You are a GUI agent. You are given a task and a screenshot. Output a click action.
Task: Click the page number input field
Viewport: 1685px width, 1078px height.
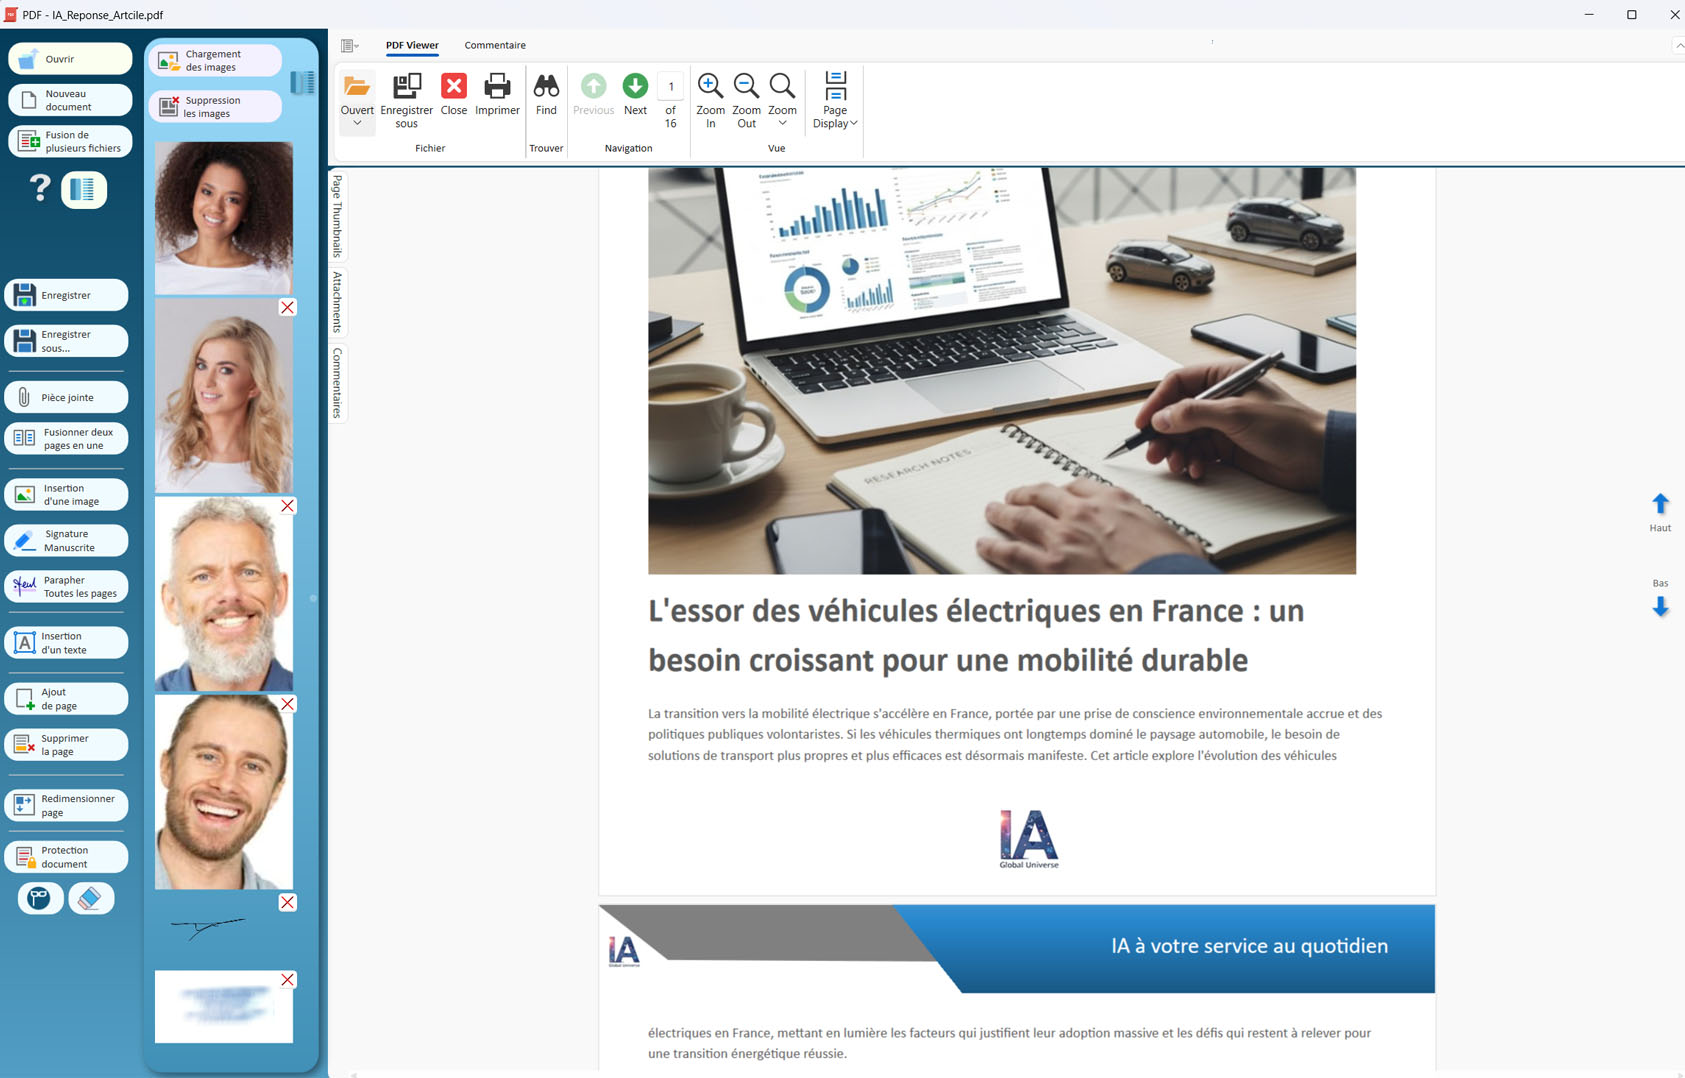coord(671,86)
